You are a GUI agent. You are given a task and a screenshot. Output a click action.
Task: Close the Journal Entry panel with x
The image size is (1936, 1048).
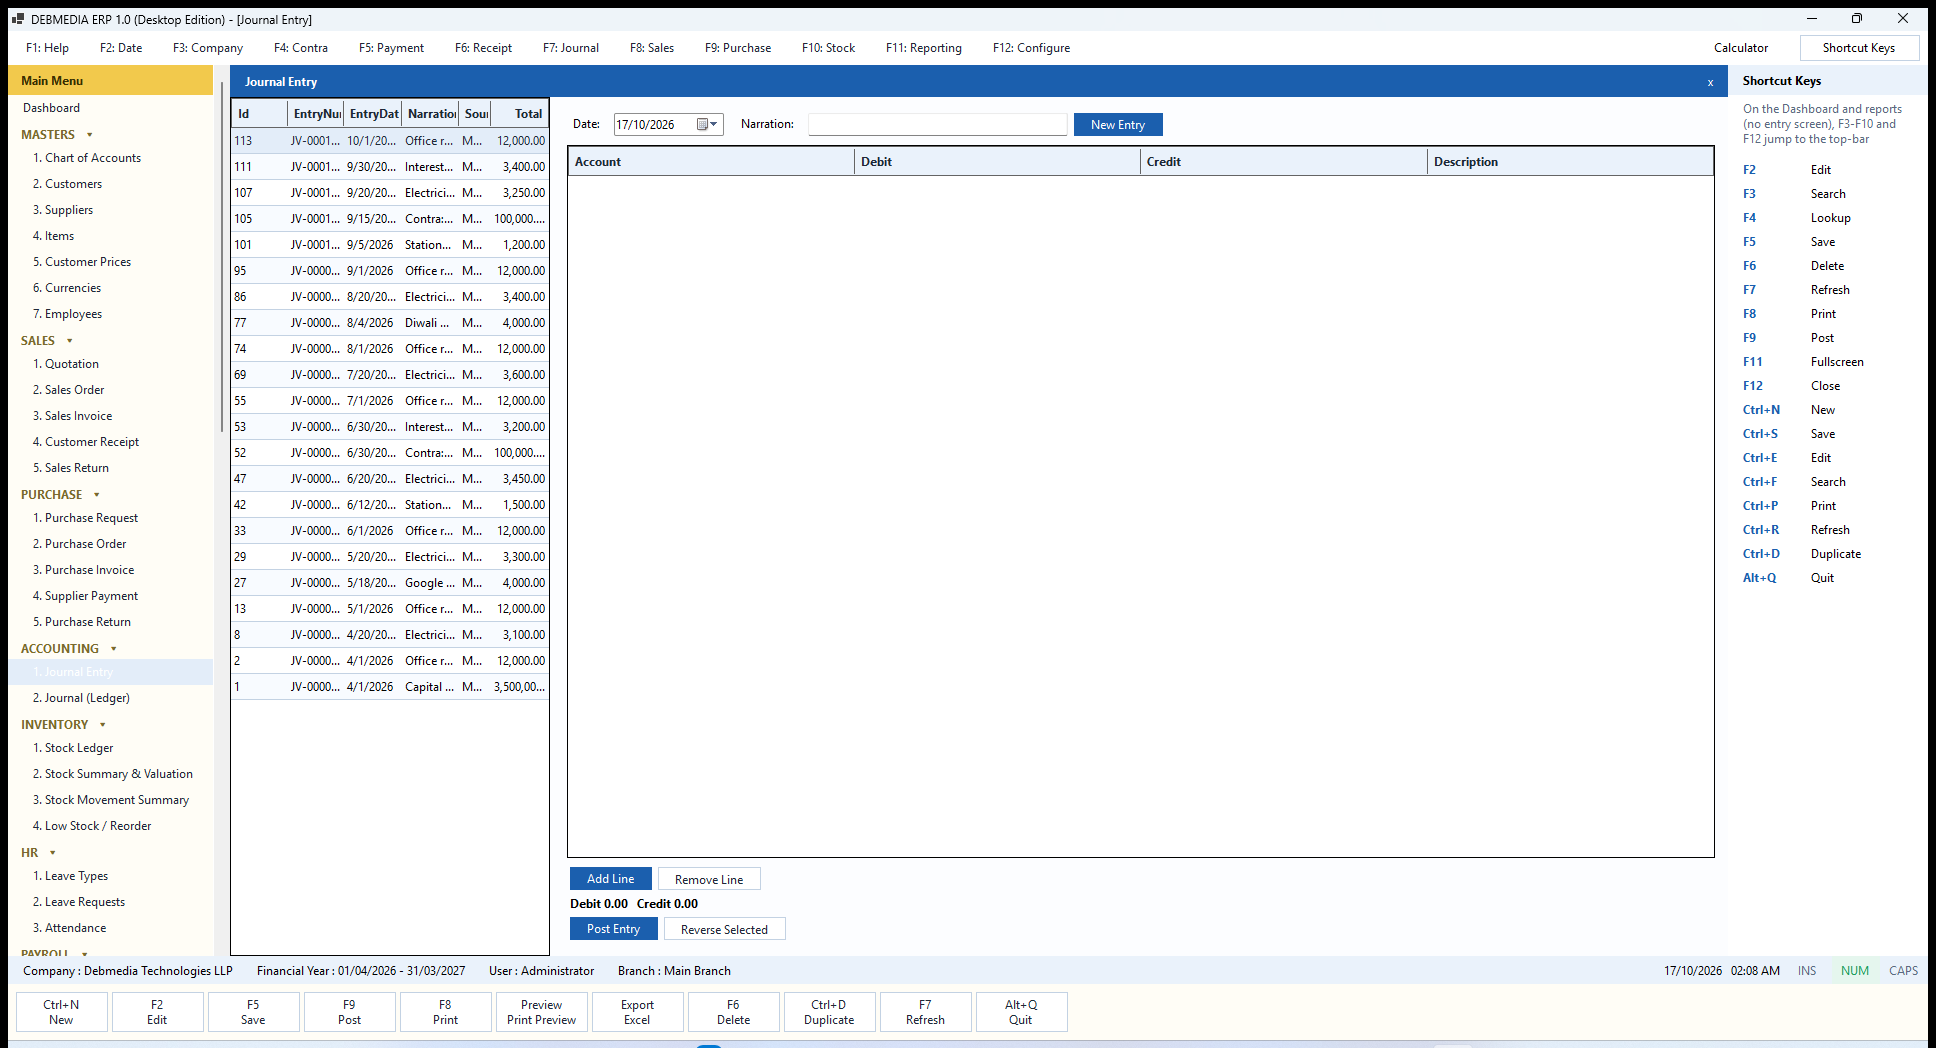click(1711, 82)
